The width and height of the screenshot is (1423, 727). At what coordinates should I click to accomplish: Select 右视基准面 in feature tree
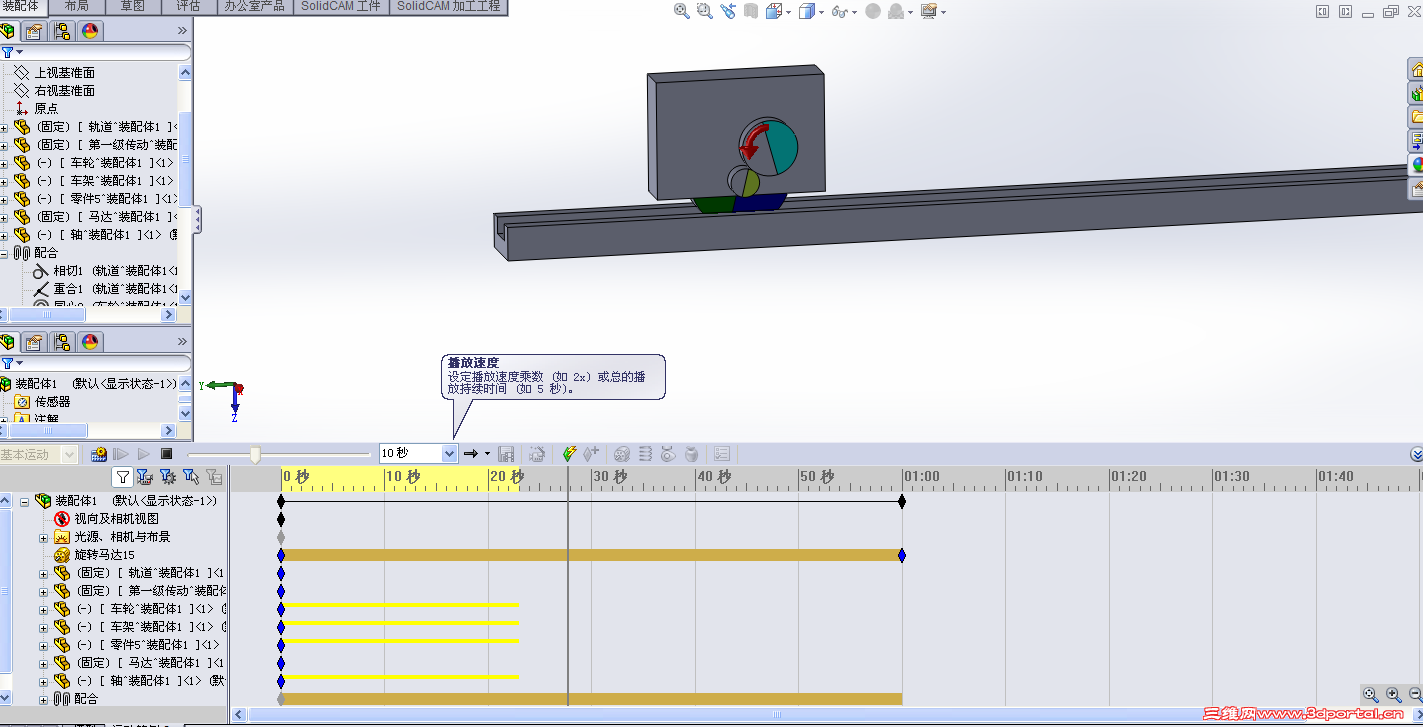[65, 90]
